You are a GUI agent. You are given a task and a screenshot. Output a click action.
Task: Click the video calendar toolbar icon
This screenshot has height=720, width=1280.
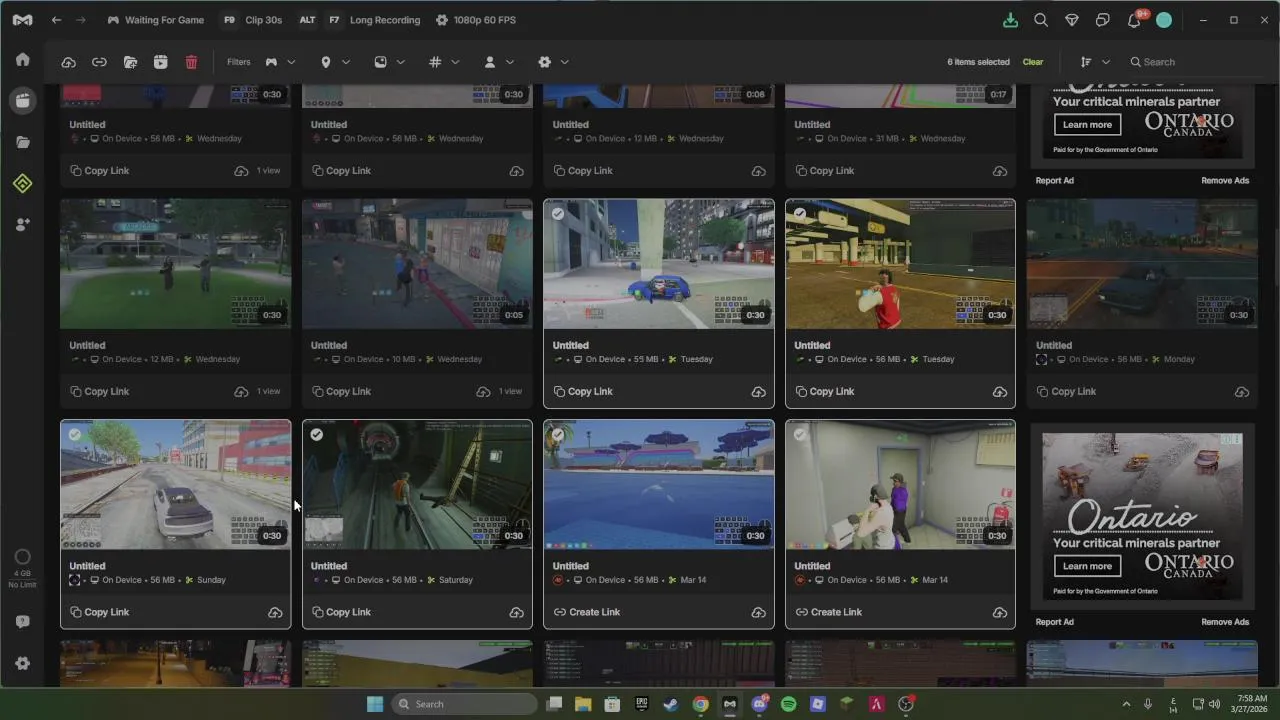[160, 62]
